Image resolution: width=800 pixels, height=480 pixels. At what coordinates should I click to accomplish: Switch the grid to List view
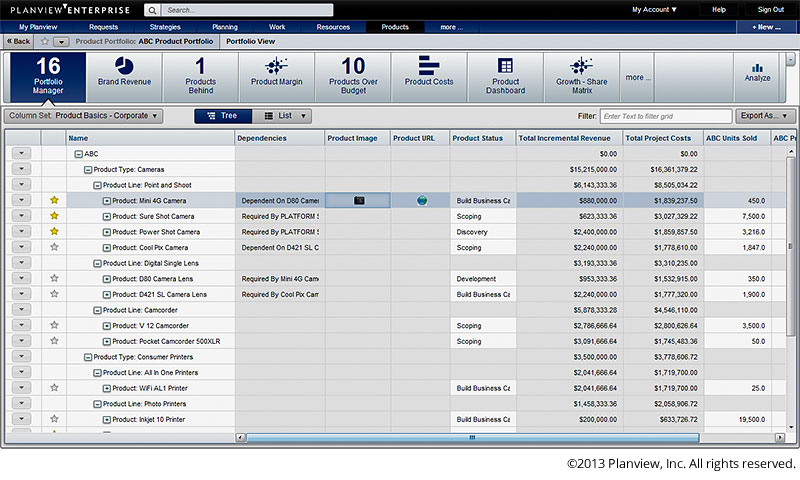coord(281,116)
